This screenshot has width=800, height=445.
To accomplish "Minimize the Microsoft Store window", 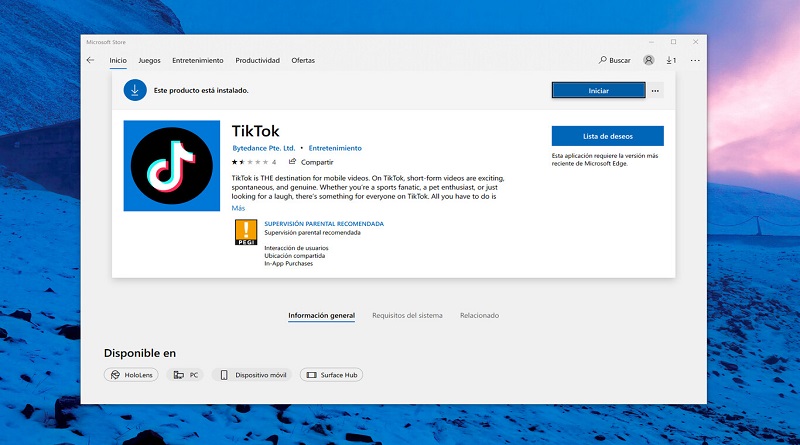I will pos(651,42).
